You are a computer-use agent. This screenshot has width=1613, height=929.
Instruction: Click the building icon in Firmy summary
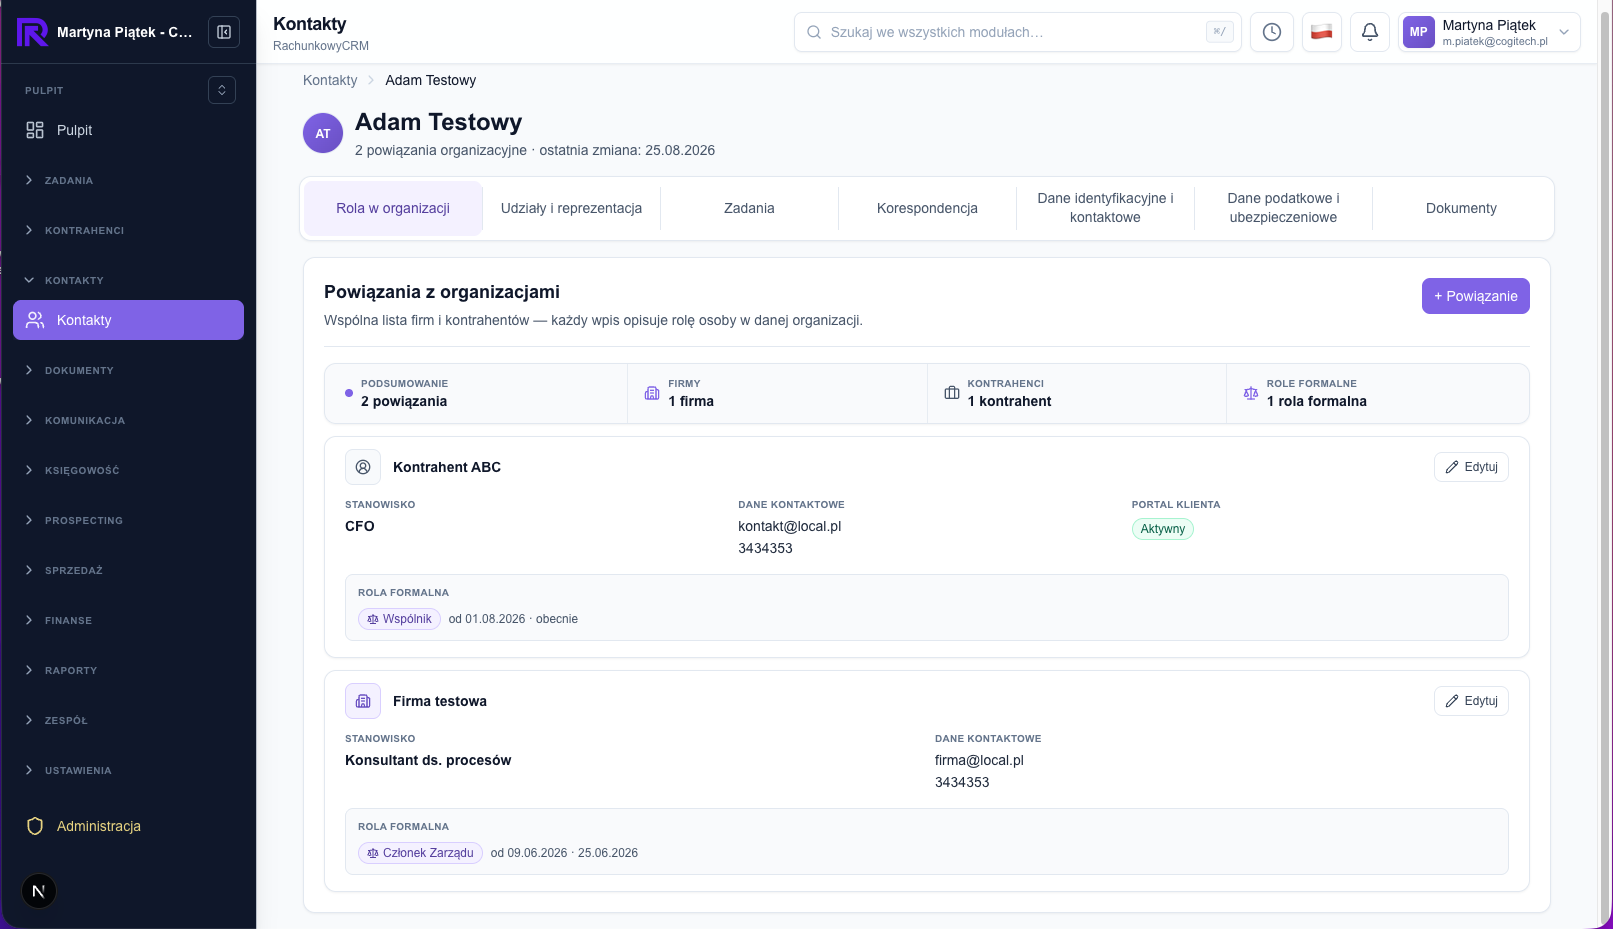pyautogui.click(x=652, y=393)
